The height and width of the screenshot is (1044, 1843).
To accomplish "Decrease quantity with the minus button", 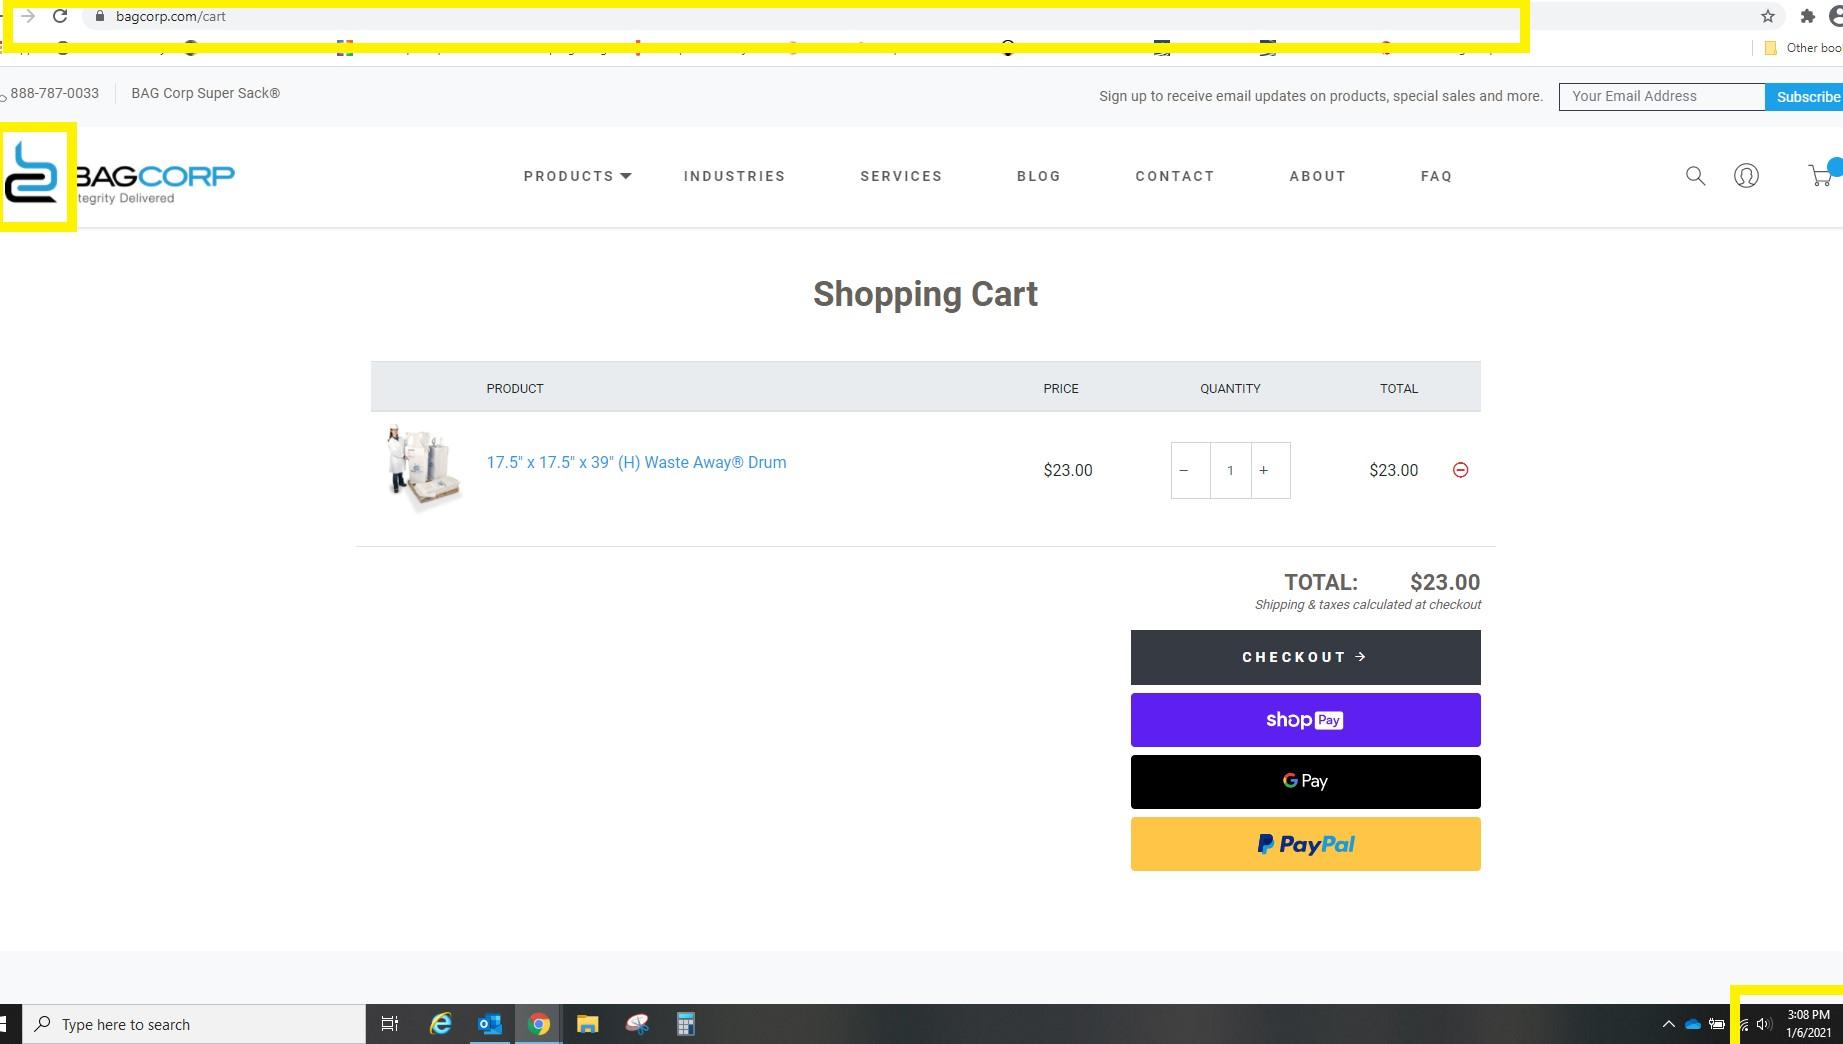I will pyautogui.click(x=1184, y=470).
